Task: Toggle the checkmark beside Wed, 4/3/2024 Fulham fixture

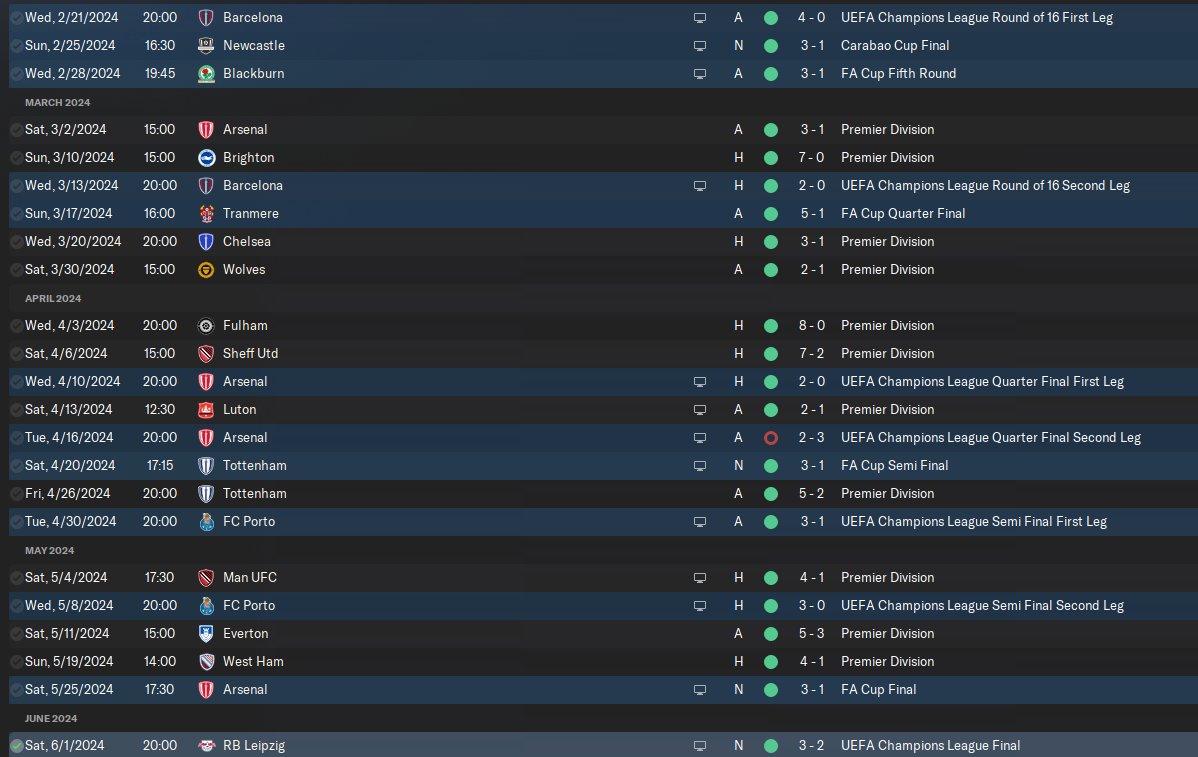Action: pos(17,325)
